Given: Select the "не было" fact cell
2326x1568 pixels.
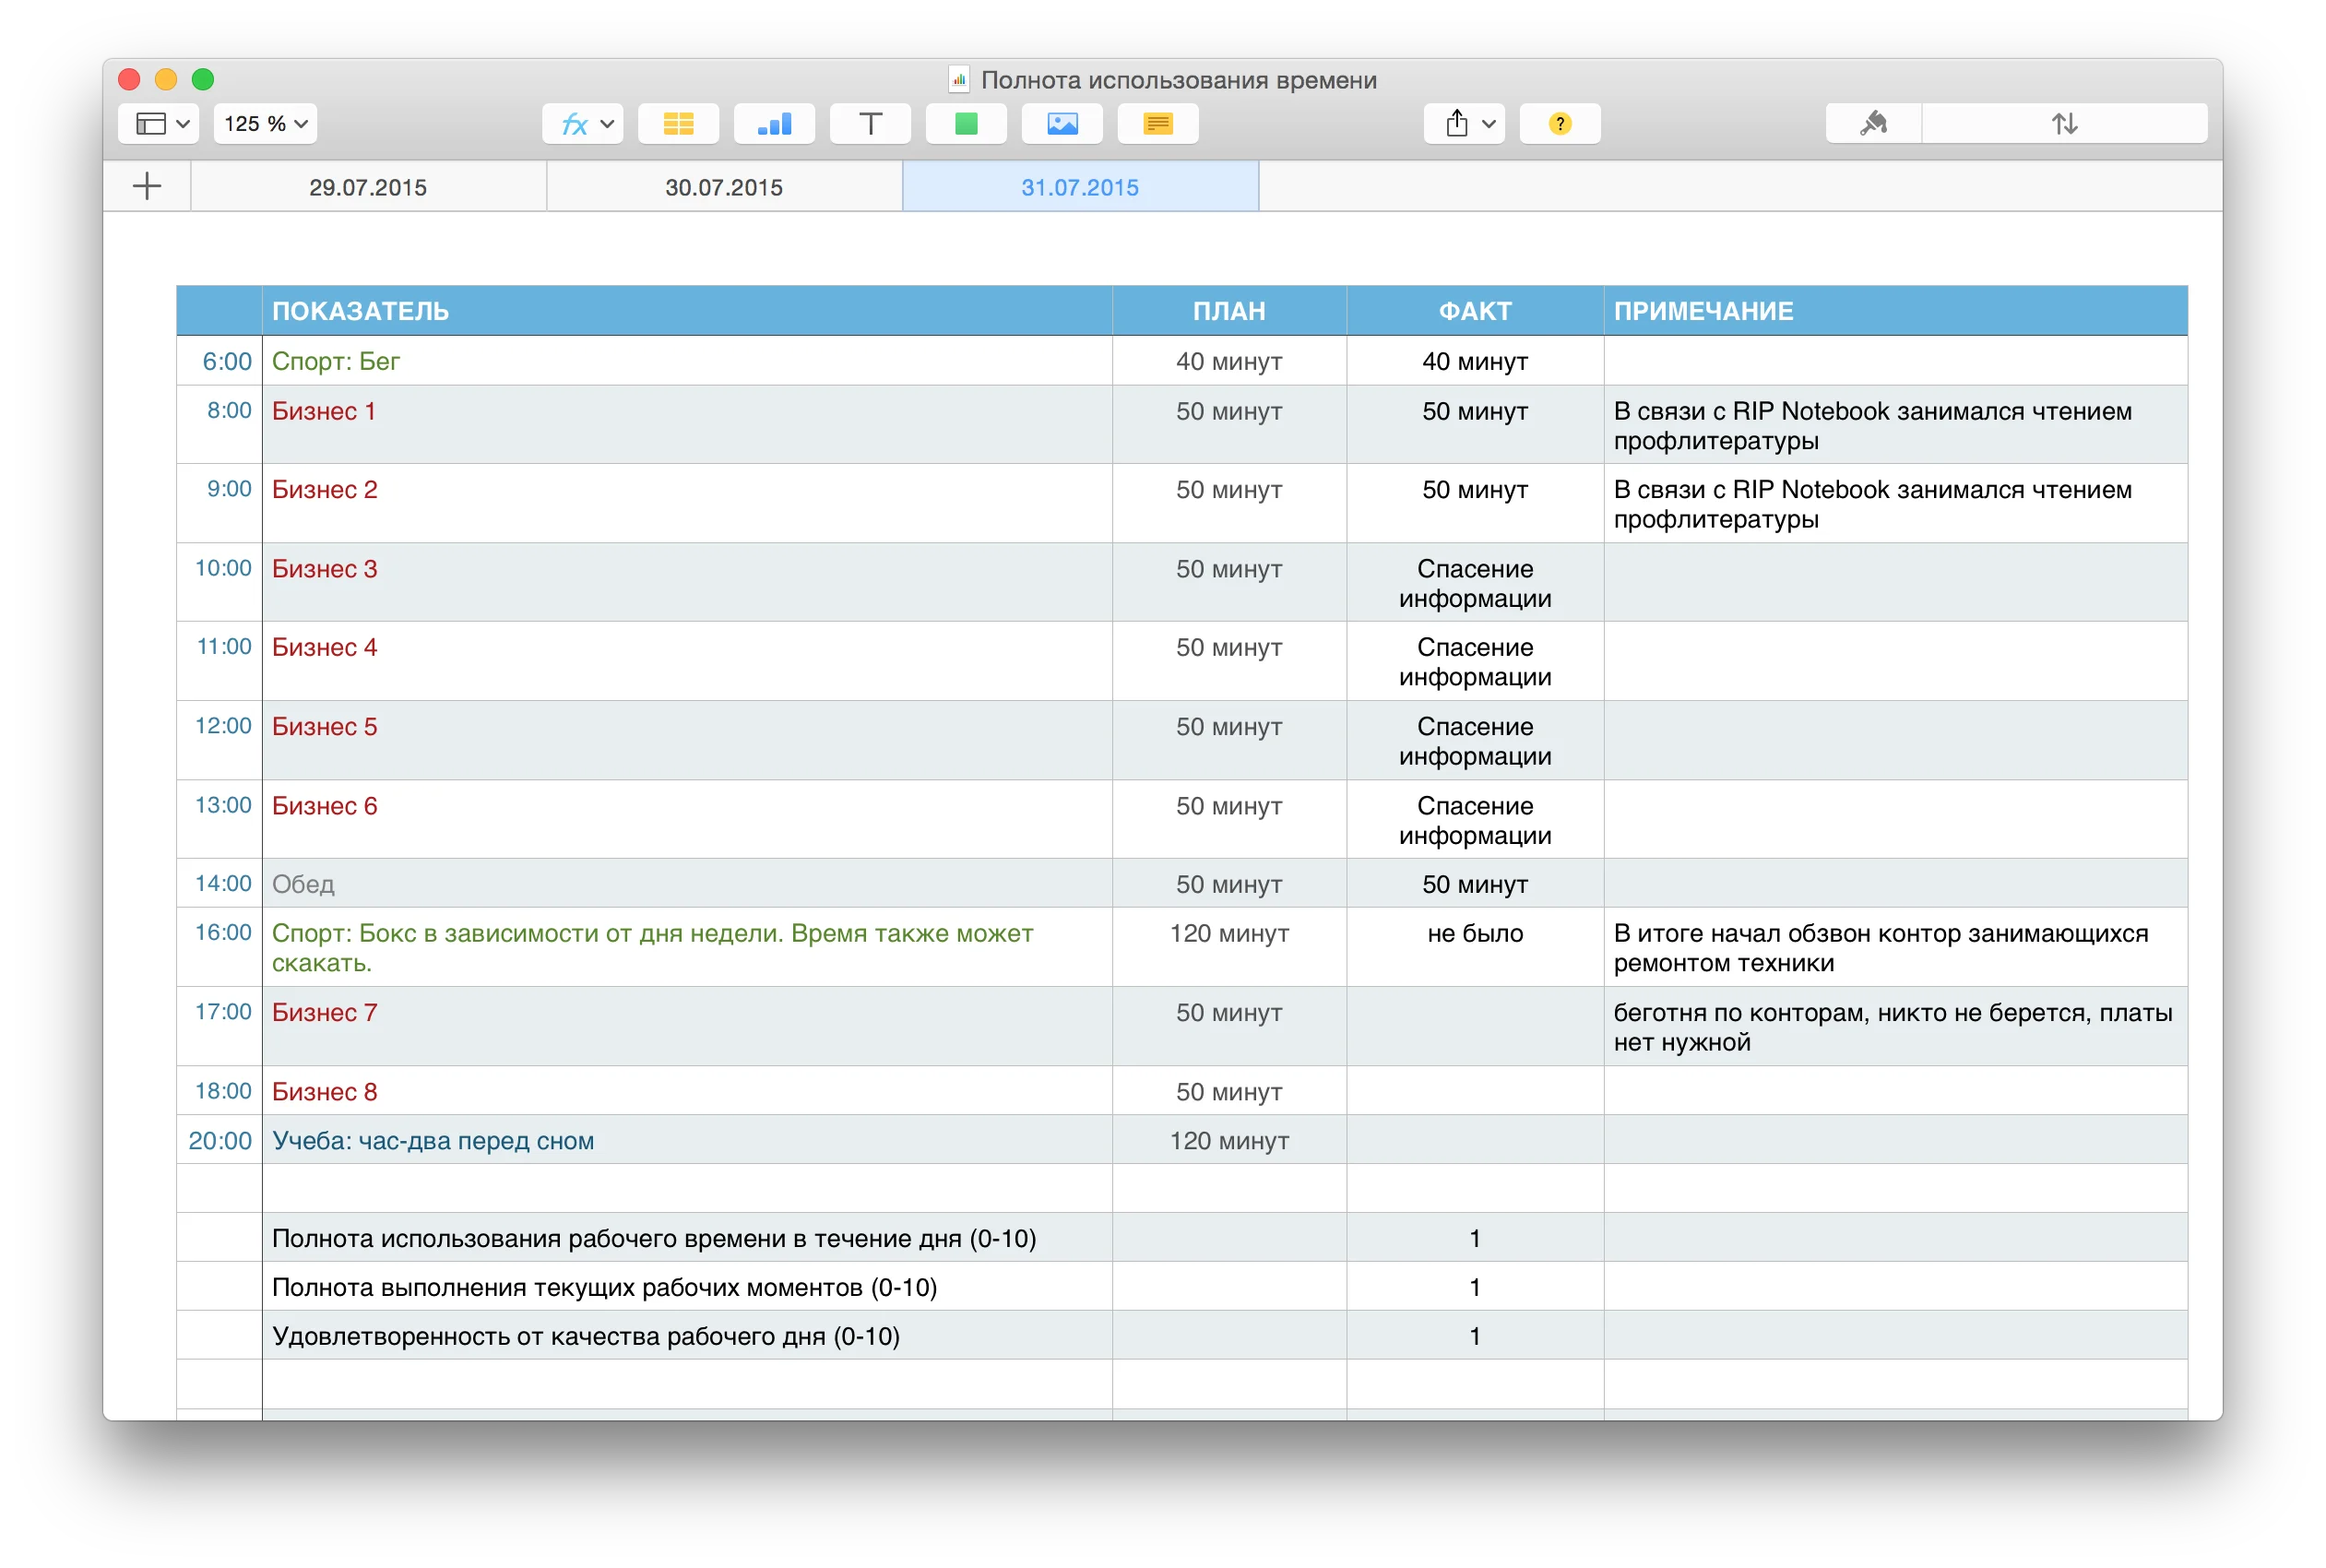Looking at the screenshot, I should (1475, 934).
